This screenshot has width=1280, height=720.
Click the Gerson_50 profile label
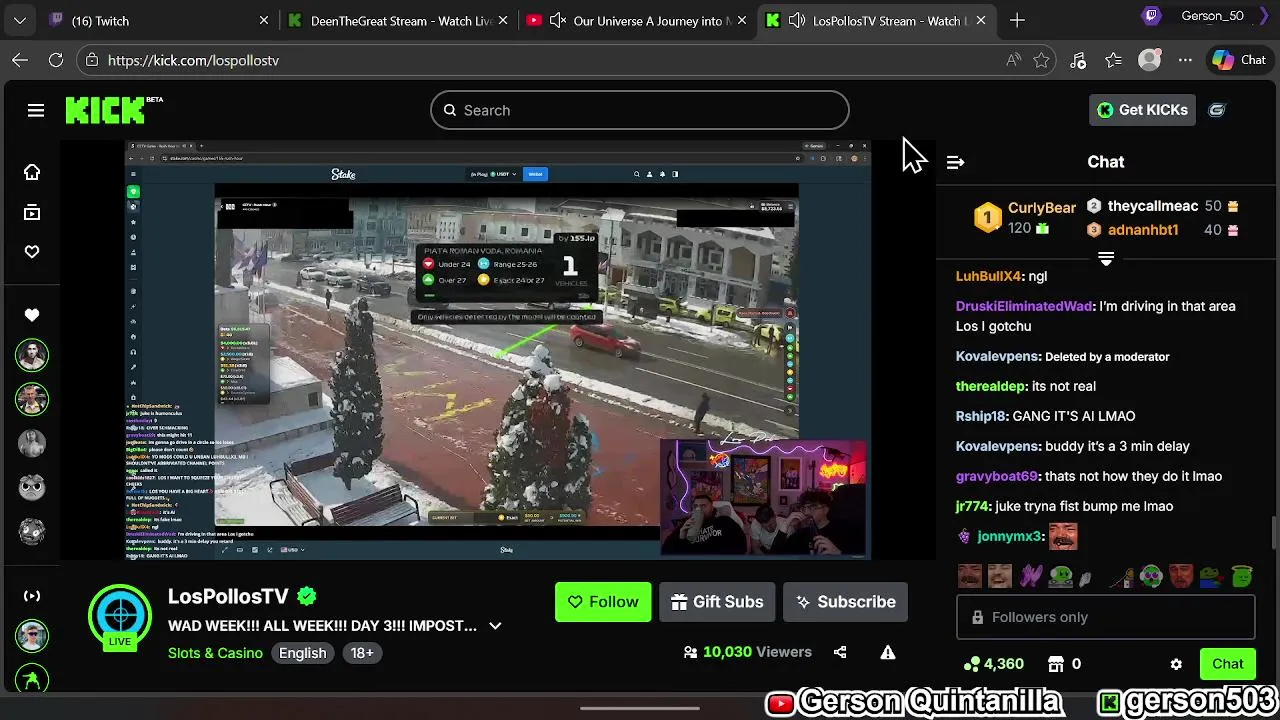click(1212, 16)
